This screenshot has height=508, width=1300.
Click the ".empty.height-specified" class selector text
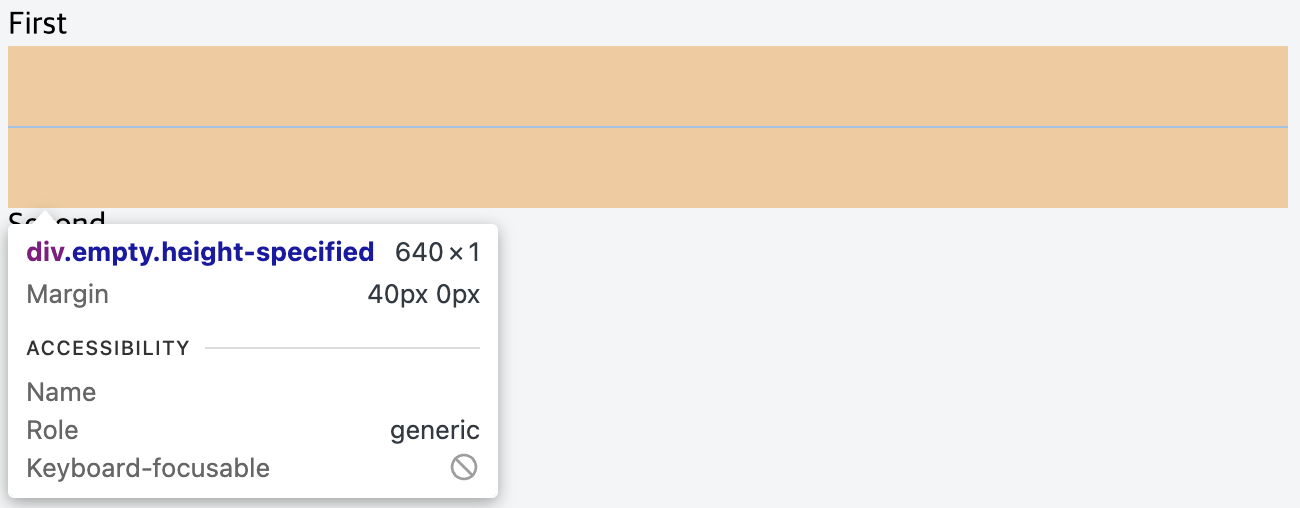tap(220, 252)
